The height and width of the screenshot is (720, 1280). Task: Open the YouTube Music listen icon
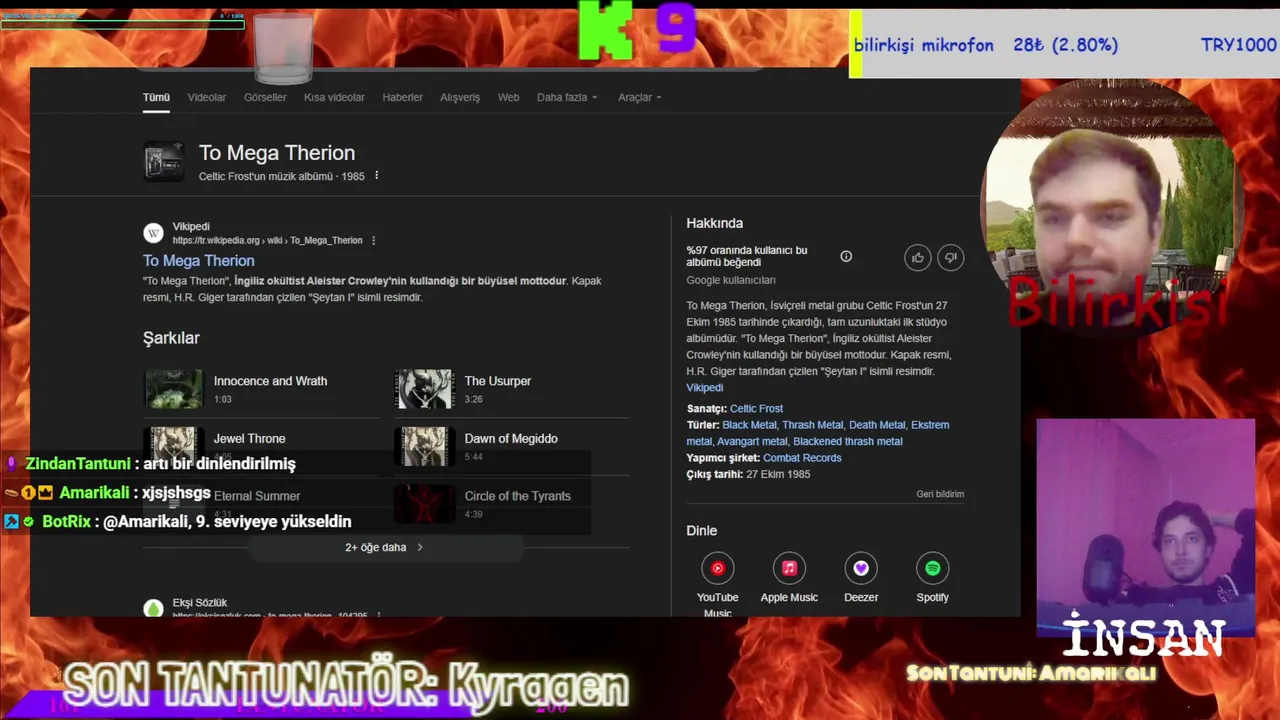[717, 568]
